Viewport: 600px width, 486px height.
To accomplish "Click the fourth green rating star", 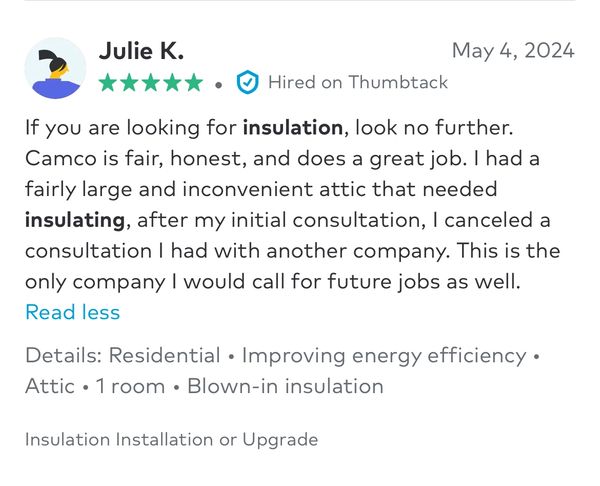I will coord(172,83).
